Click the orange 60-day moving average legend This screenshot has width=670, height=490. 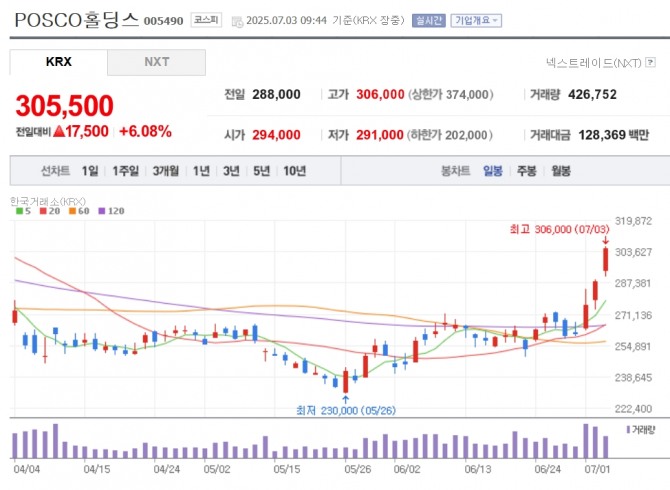pos(79,211)
